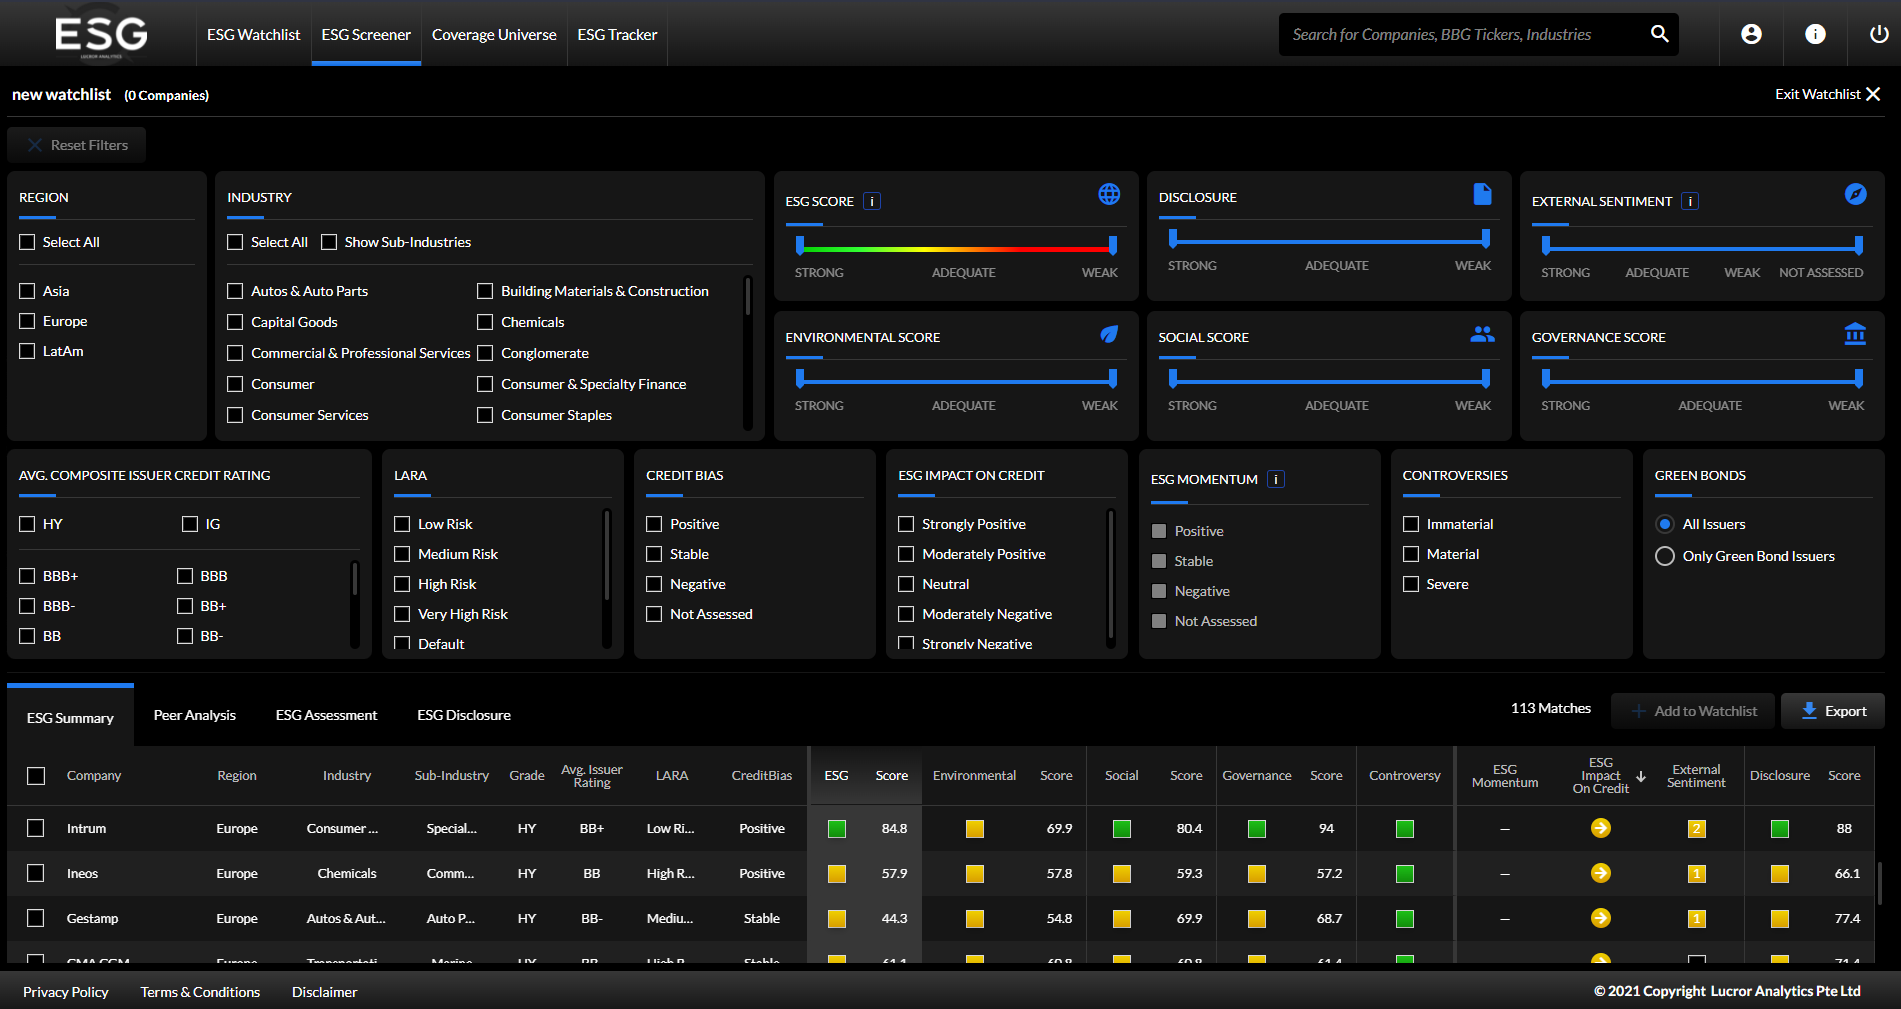Check the Low Risk LARA box
This screenshot has width=1901, height=1009.
pyautogui.click(x=402, y=524)
